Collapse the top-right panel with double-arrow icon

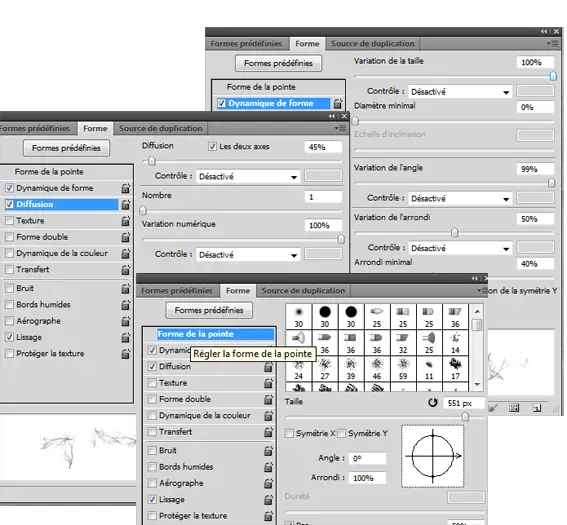pos(544,32)
